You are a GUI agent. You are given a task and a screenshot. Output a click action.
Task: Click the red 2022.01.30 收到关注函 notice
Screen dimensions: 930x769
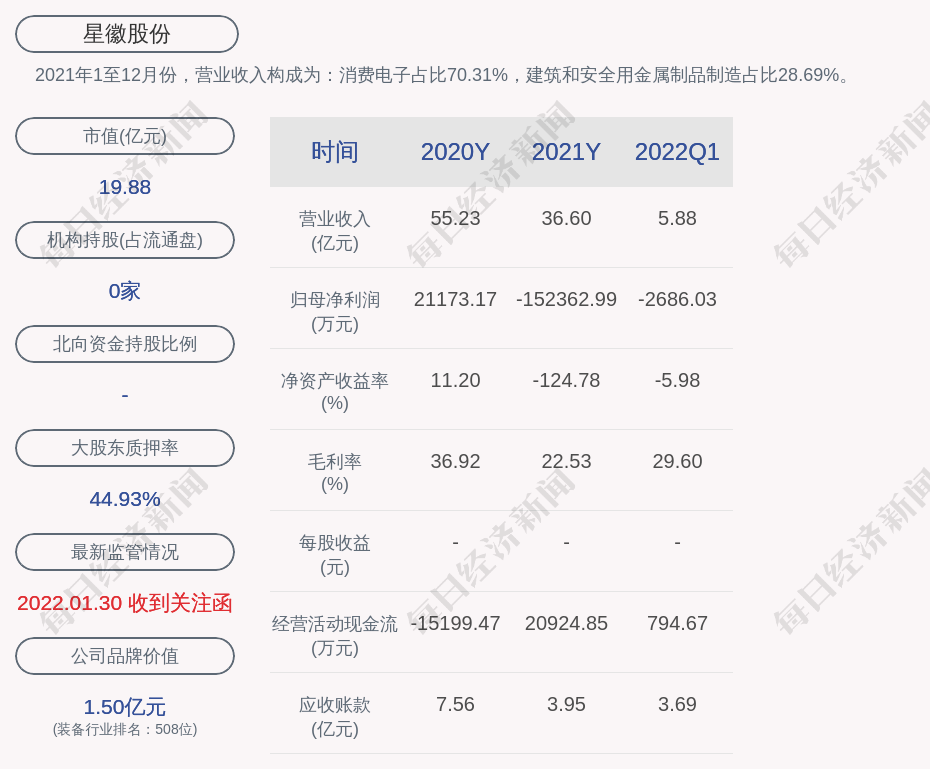125,604
